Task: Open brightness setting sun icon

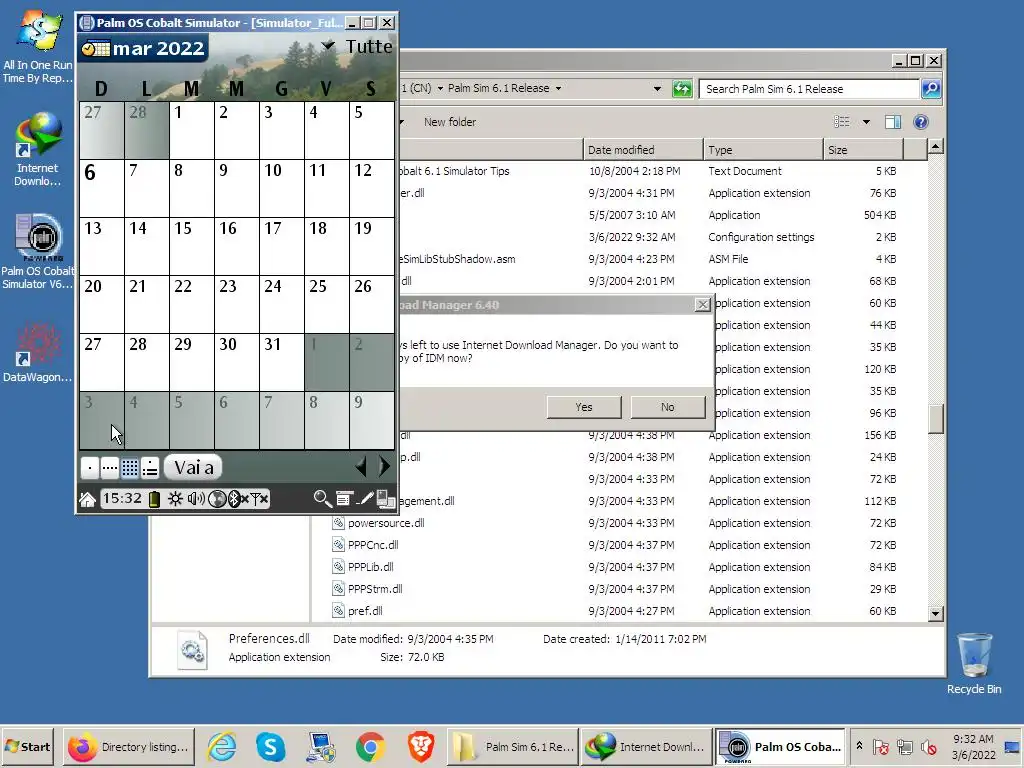Action: pos(175,500)
